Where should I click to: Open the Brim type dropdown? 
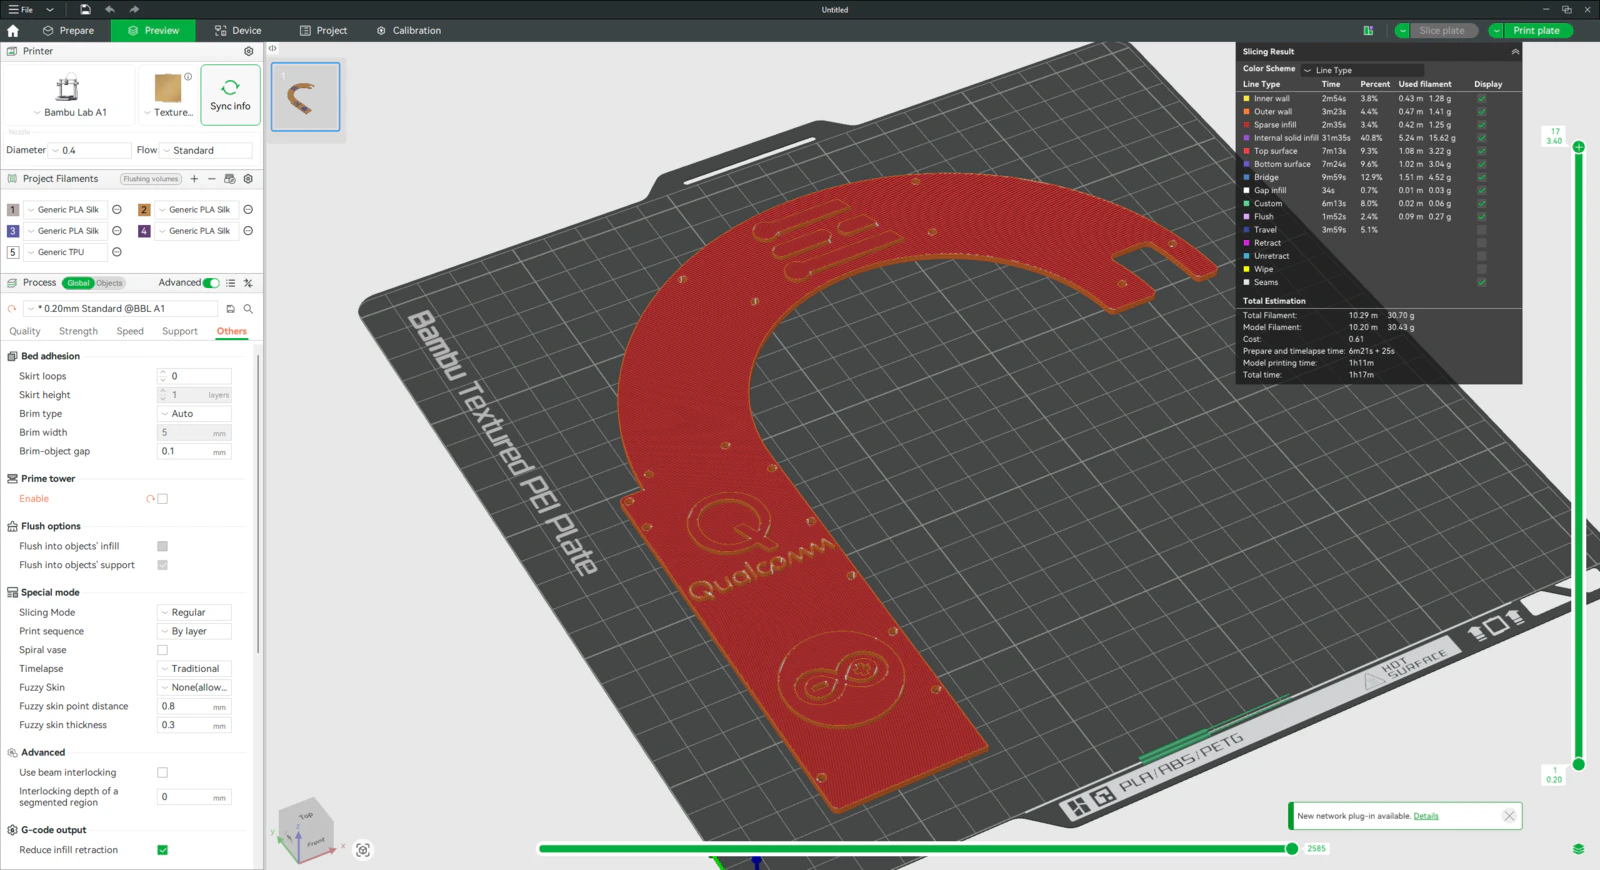coord(194,414)
